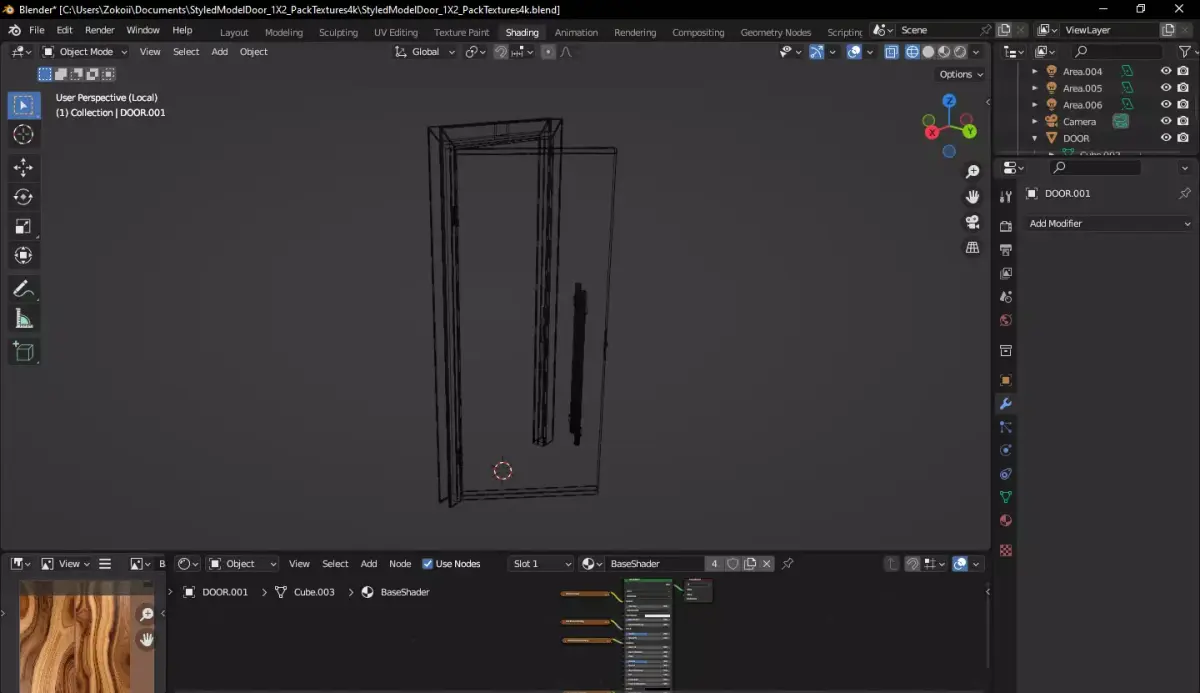This screenshot has height=693, width=1200.
Task: Open the View Layer properties tab
Action: (1006, 273)
